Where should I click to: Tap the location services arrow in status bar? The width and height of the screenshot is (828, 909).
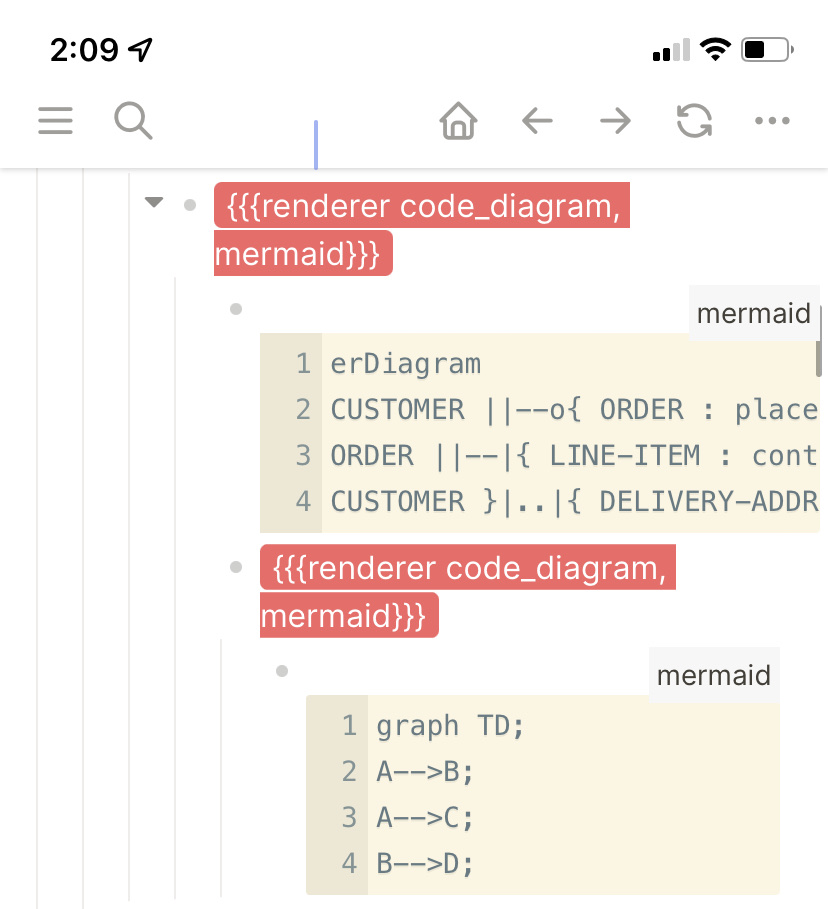pyautogui.click(x=140, y=48)
